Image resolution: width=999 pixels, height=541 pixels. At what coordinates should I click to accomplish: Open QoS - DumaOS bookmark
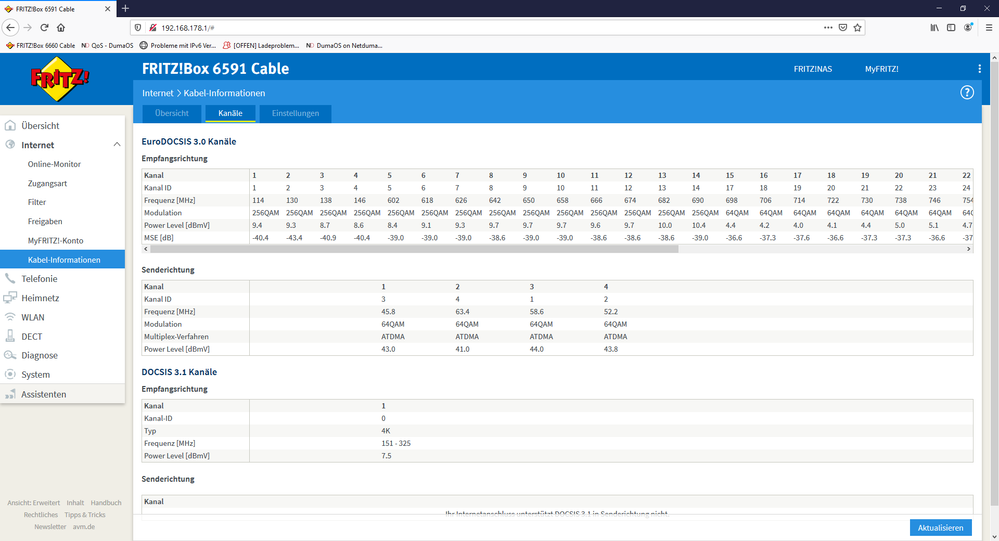click(x=107, y=45)
